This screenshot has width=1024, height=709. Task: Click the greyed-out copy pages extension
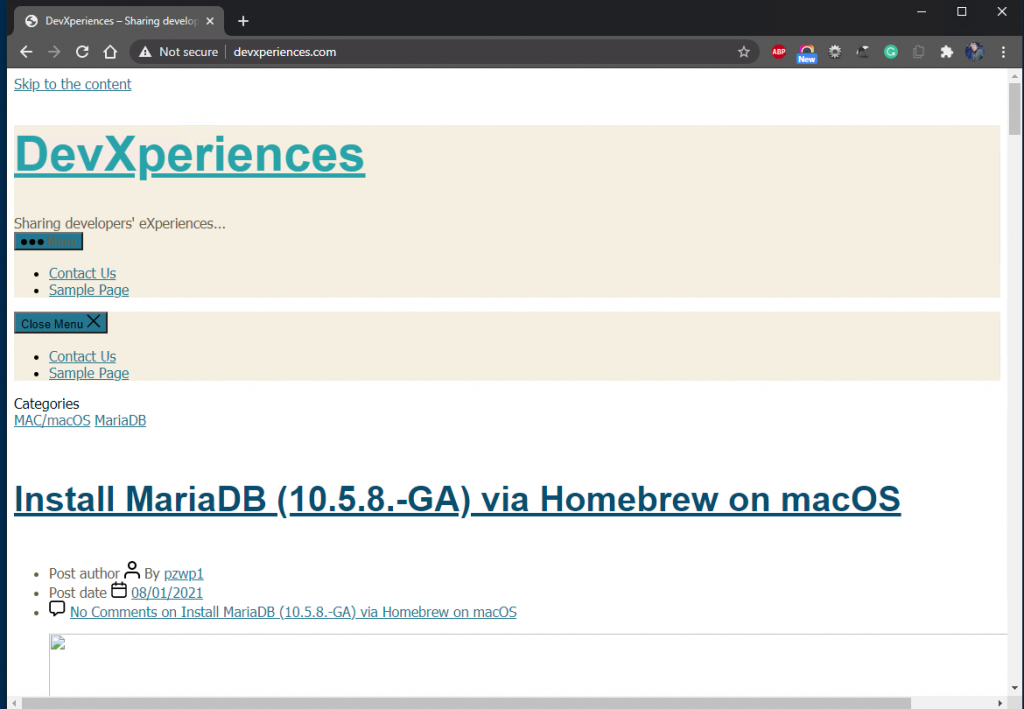point(919,52)
